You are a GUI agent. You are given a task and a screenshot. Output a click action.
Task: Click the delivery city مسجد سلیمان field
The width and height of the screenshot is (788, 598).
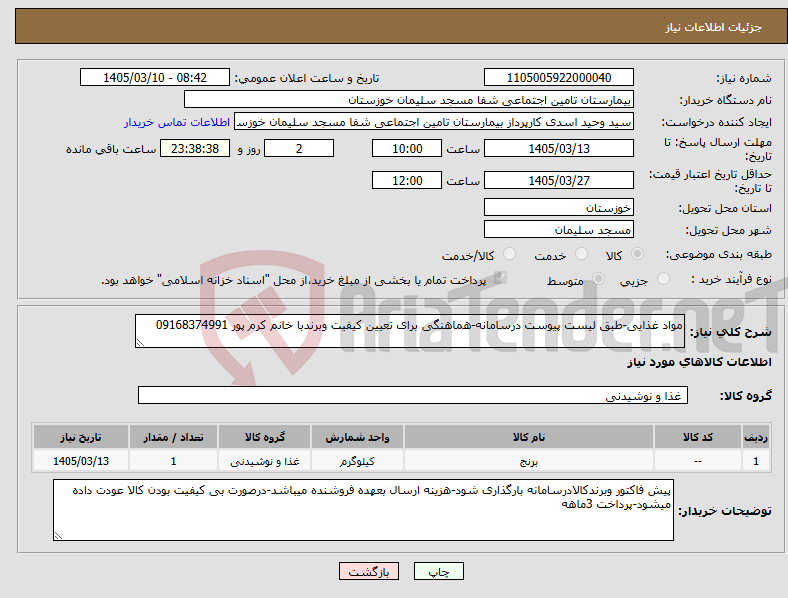(559, 230)
